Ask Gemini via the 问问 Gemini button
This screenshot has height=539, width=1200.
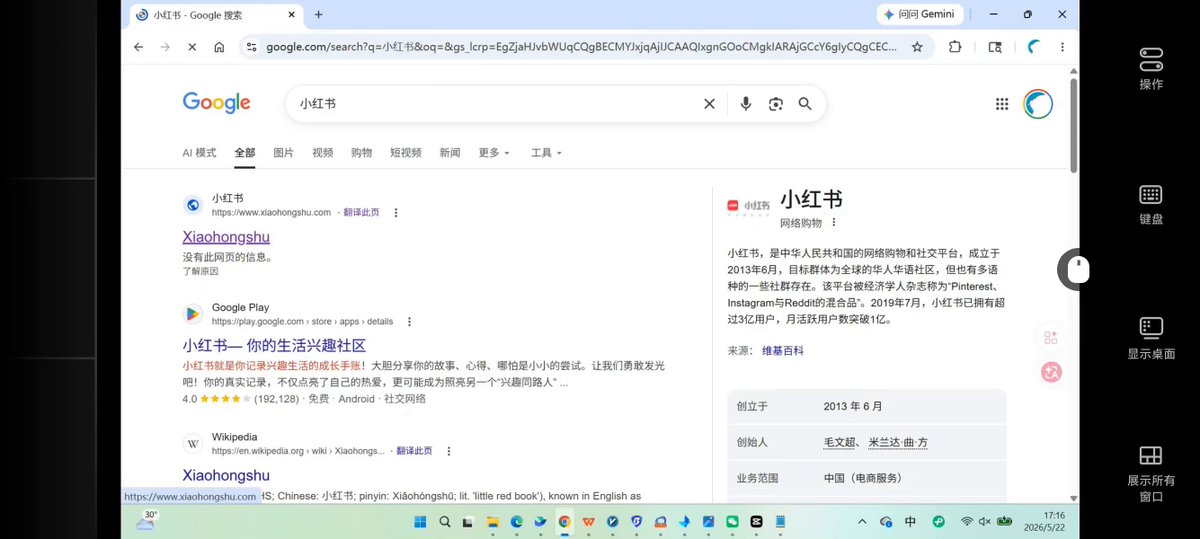click(920, 14)
